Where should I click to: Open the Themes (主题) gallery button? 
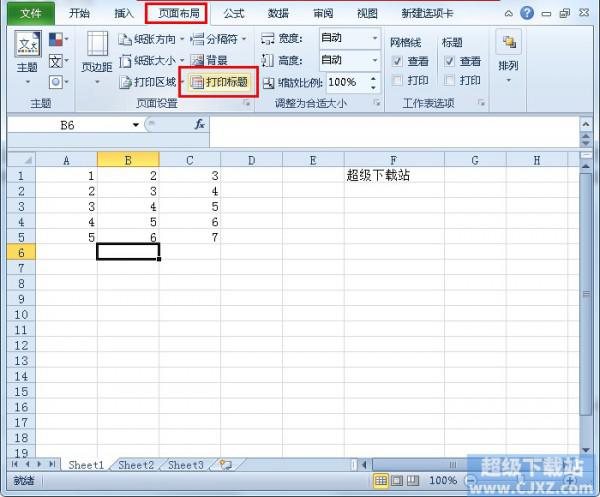[x=28, y=57]
